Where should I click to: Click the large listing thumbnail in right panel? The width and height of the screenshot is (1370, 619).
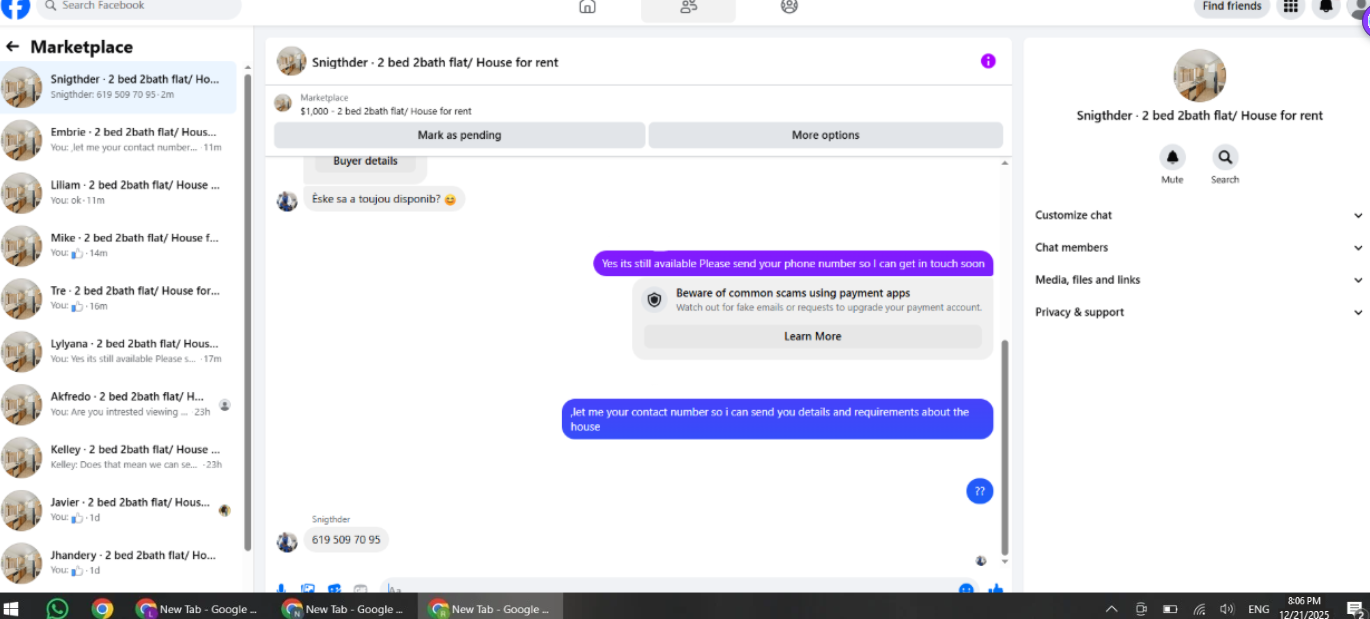click(1199, 76)
